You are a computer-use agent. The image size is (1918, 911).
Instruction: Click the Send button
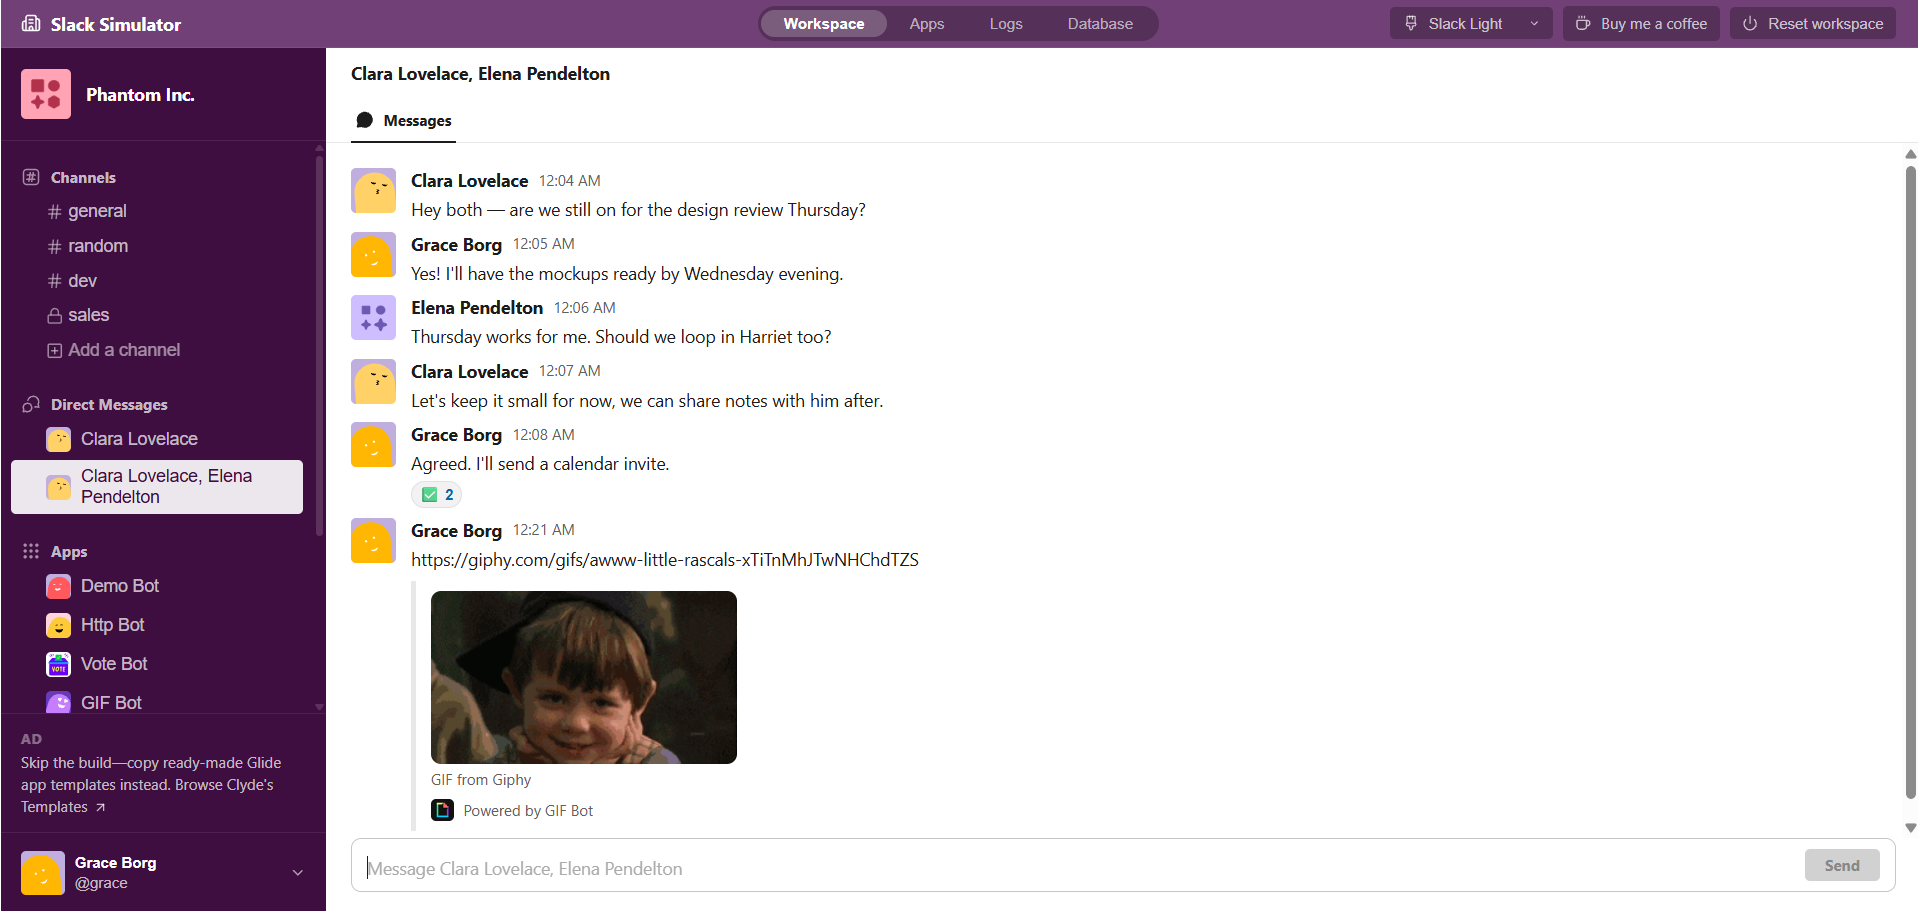pos(1842,865)
